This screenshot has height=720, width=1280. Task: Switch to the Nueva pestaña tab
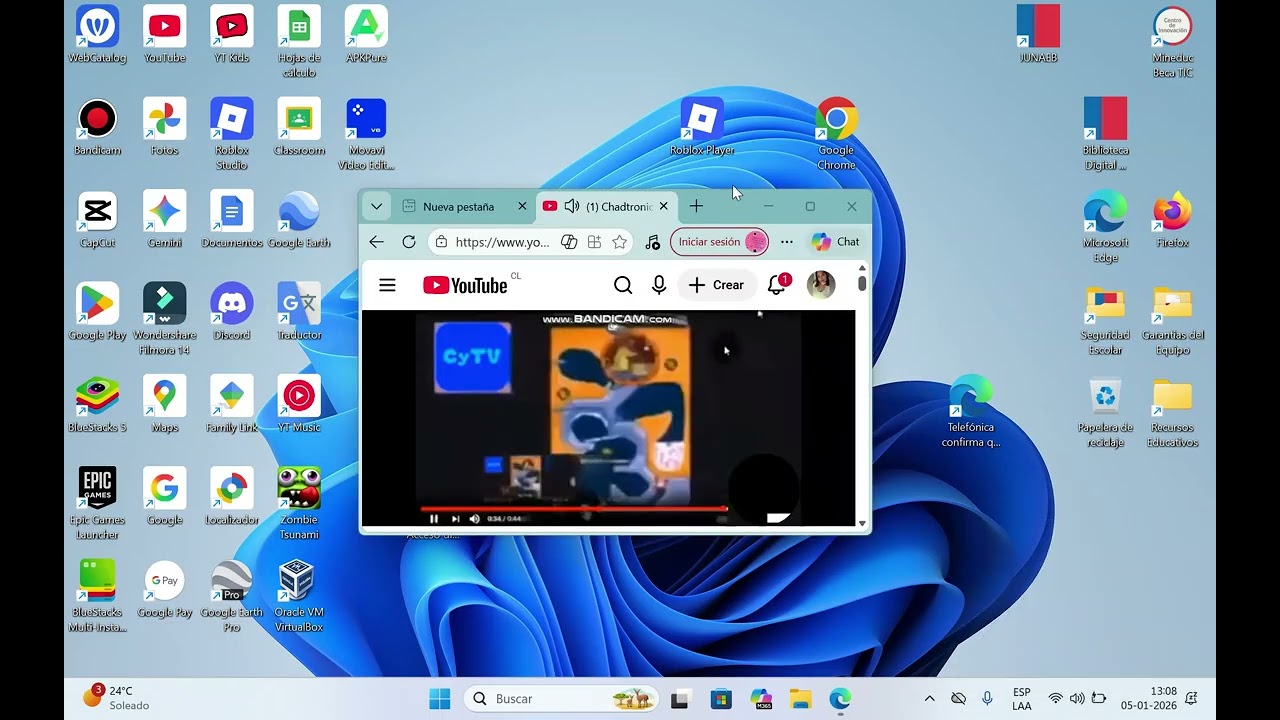pyautogui.click(x=458, y=207)
